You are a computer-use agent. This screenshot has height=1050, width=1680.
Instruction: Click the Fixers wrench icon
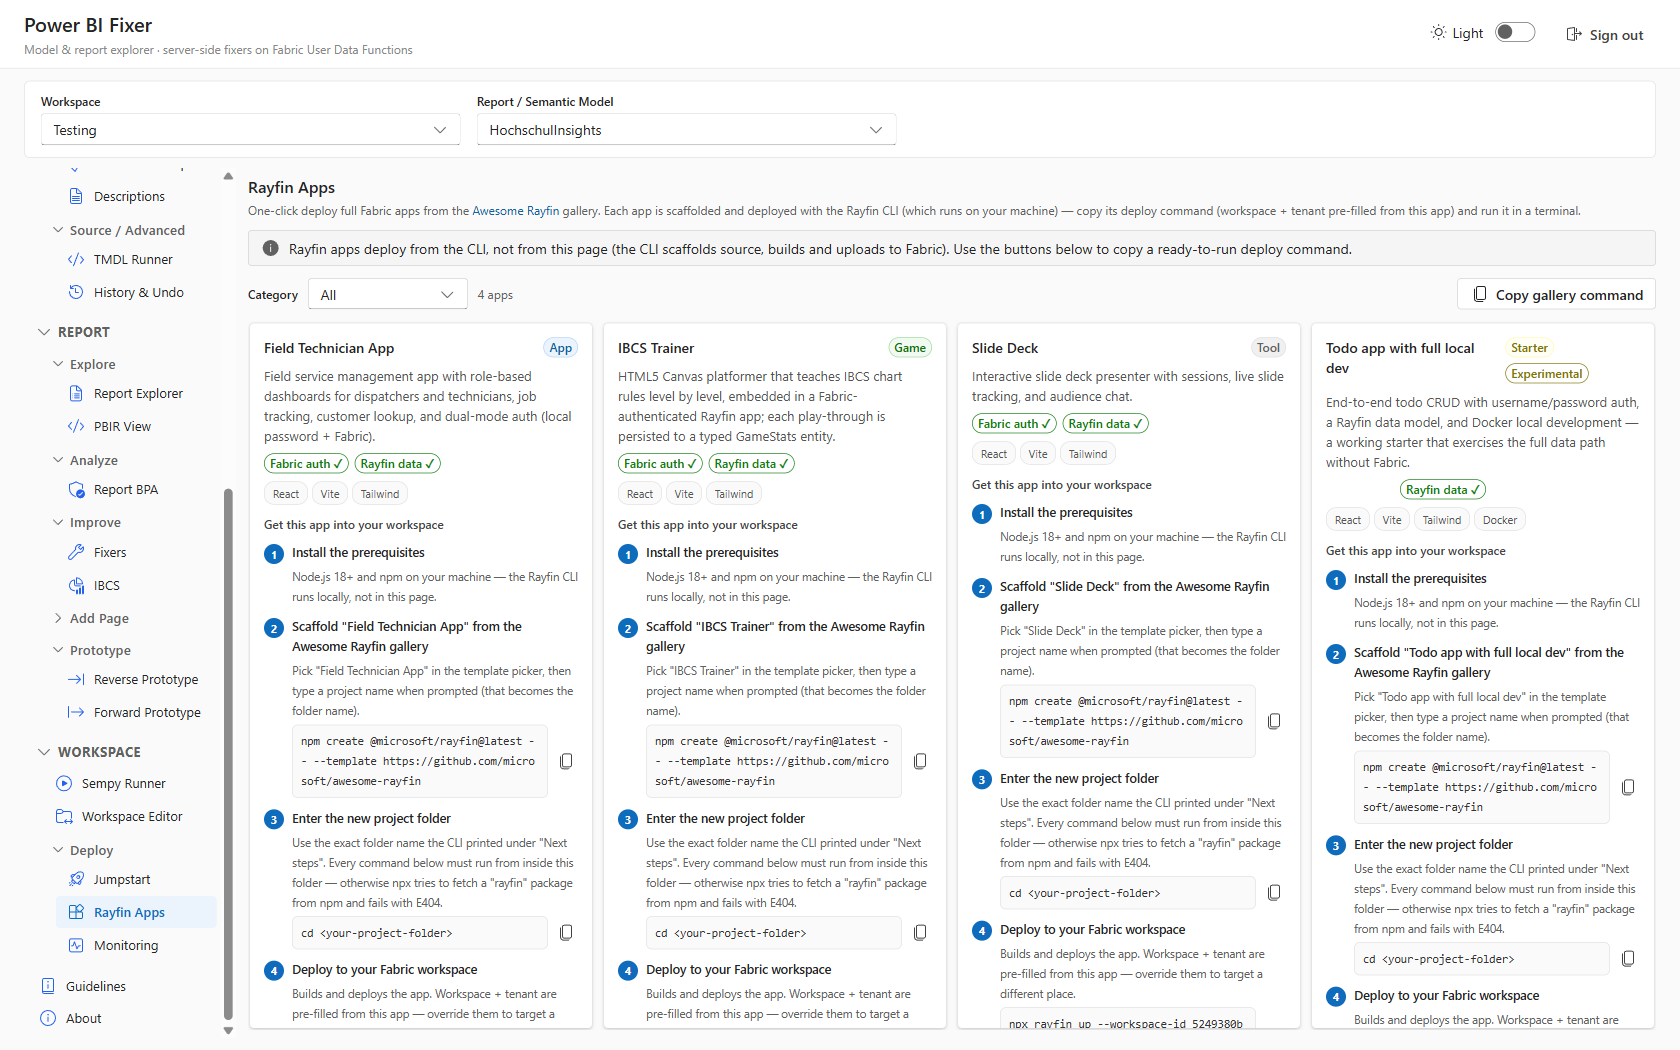click(76, 553)
